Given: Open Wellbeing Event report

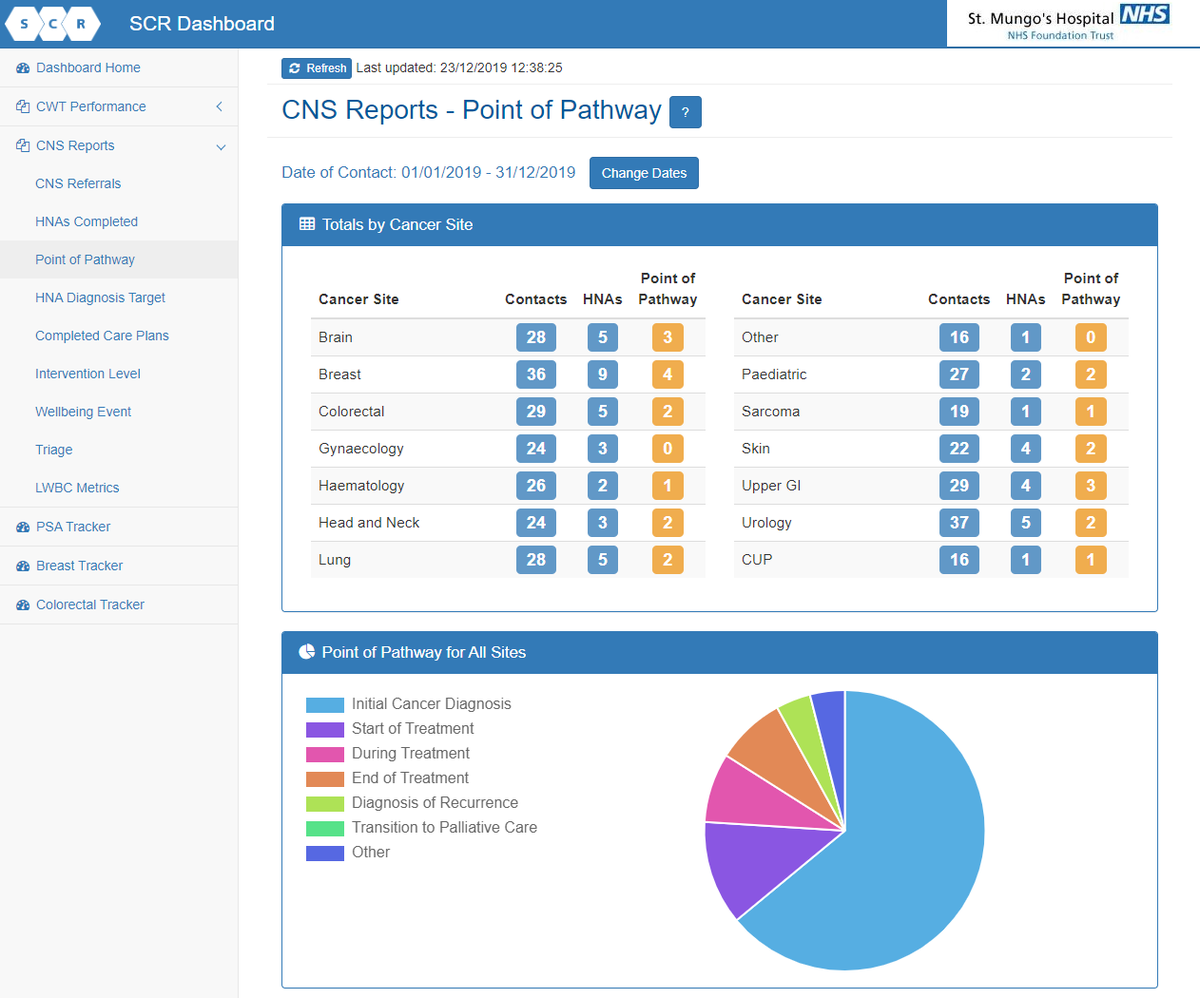Looking at the screenshot, I should click(83, 412).
